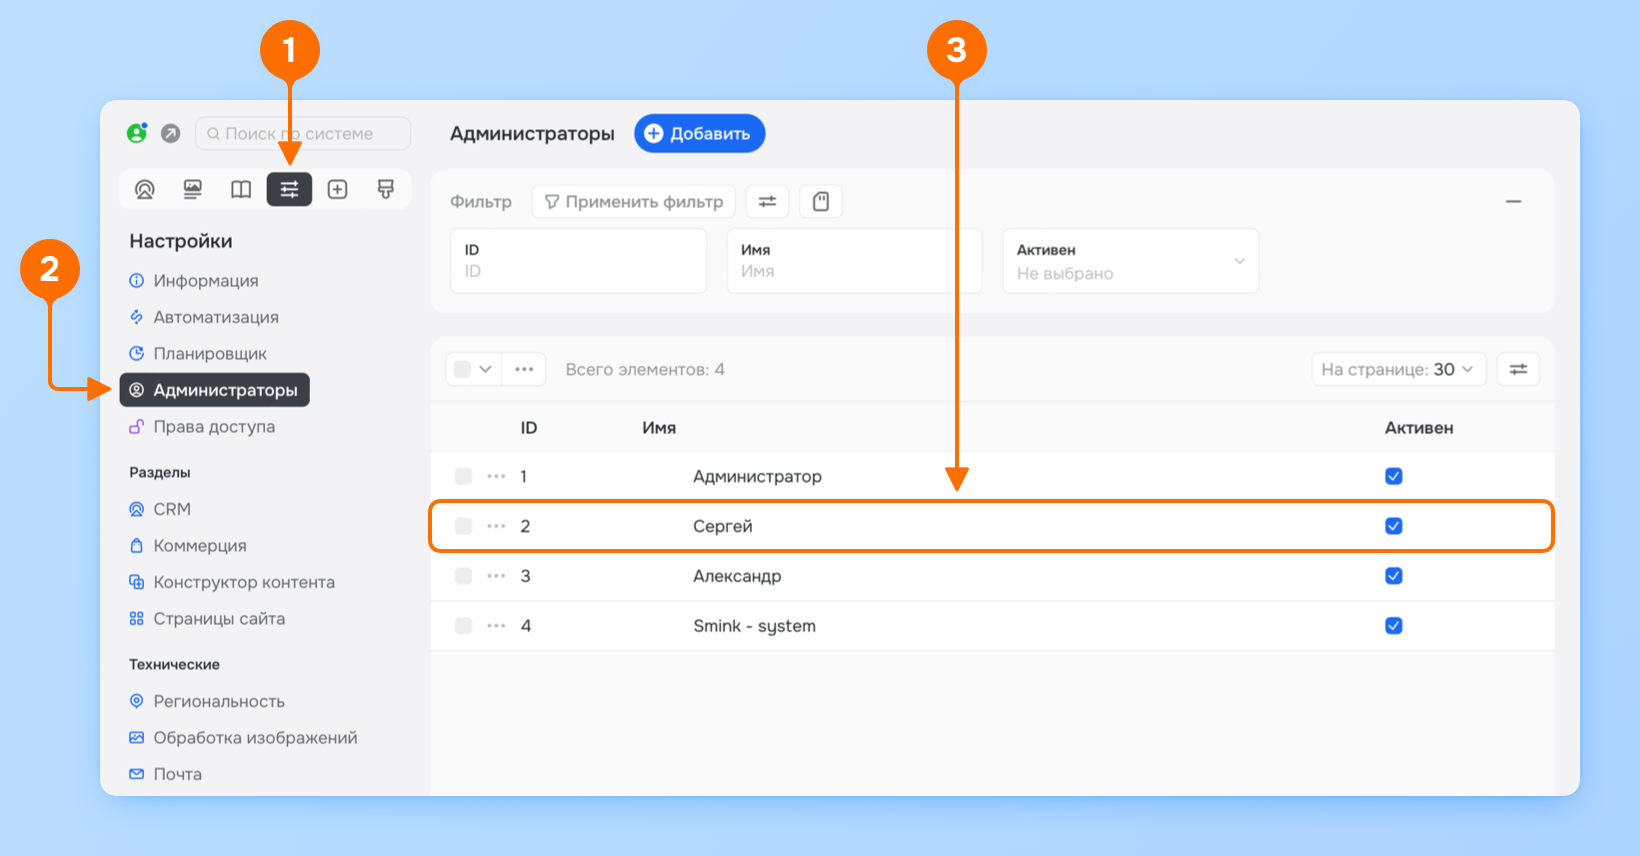
Task: Open row actions for Администратор
Action: pos(496,476)
